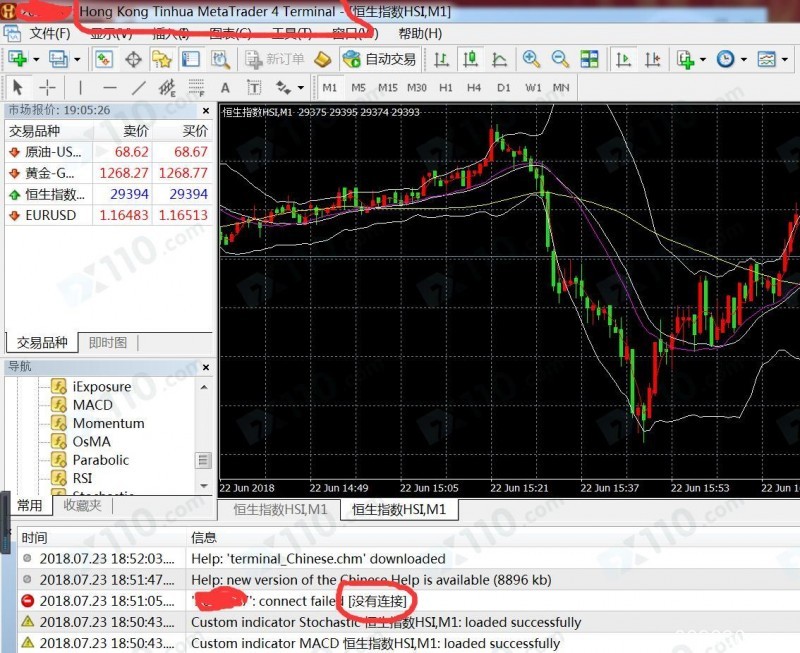Viewport: 800px width, 653px height.
Task: Toggle the M5 timeframe button
Action: coord(359,88)
